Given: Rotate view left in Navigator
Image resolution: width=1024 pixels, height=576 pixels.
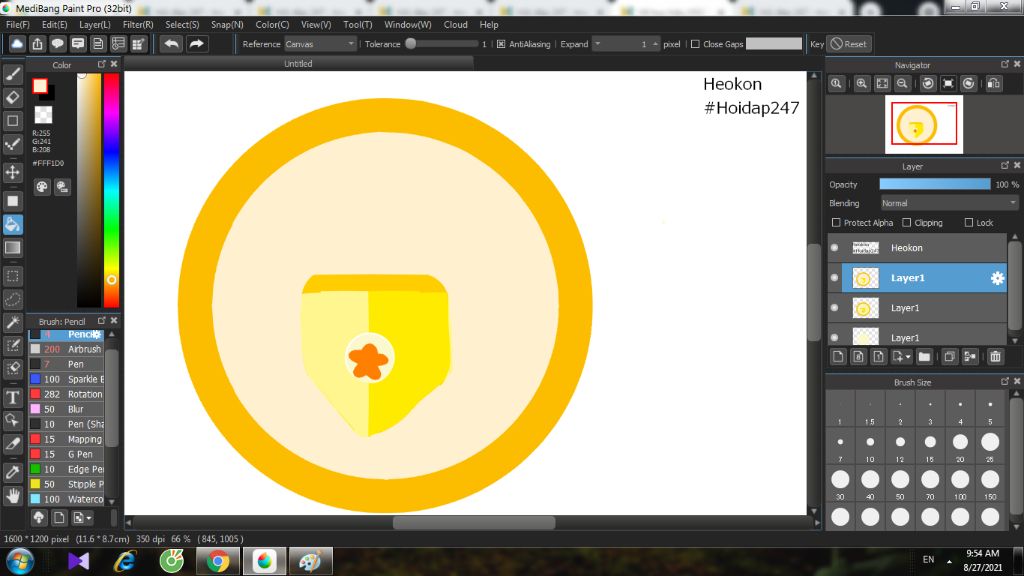Looking at the screenshot, I should click(928, 84).
